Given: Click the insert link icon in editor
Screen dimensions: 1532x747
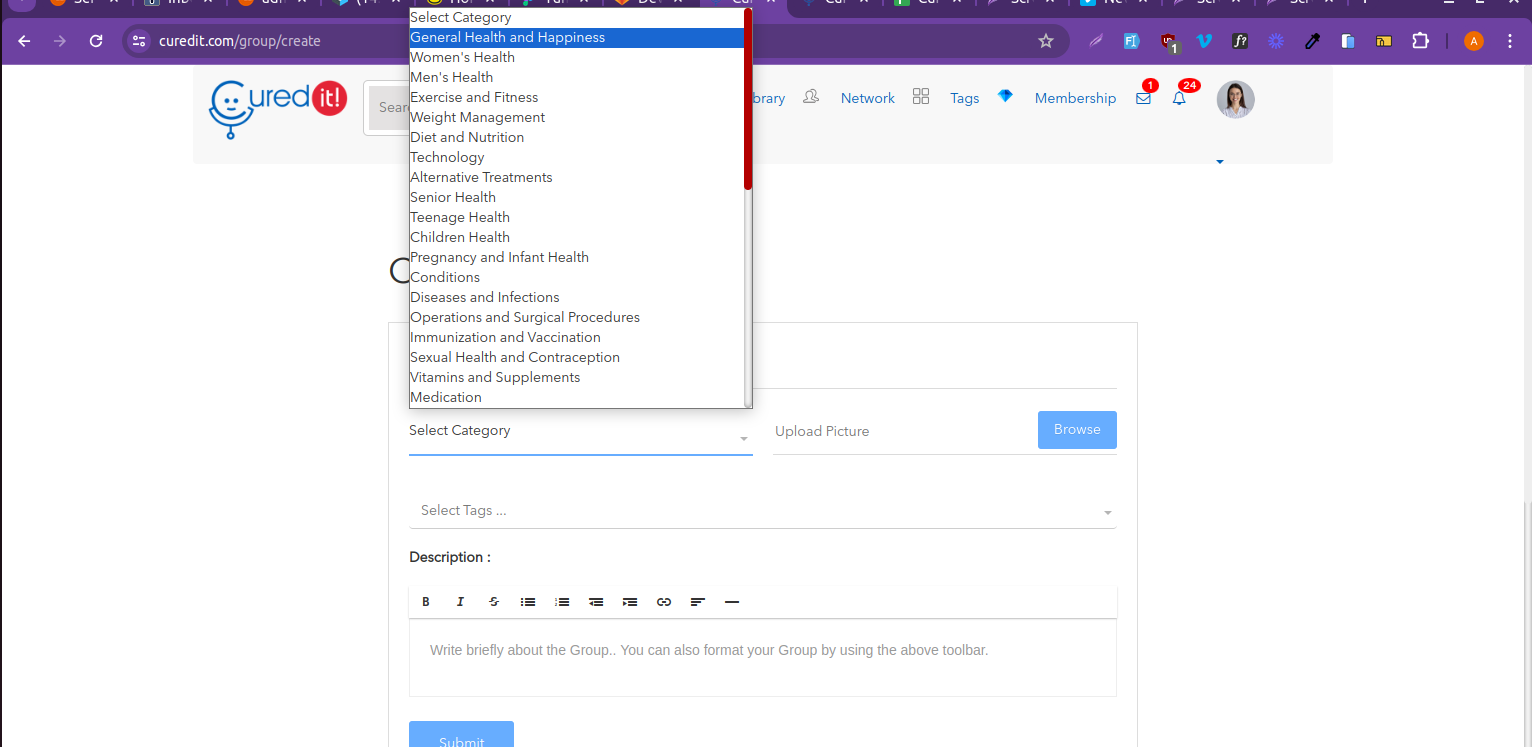Looking at the screenshot, I should [664, 602].
